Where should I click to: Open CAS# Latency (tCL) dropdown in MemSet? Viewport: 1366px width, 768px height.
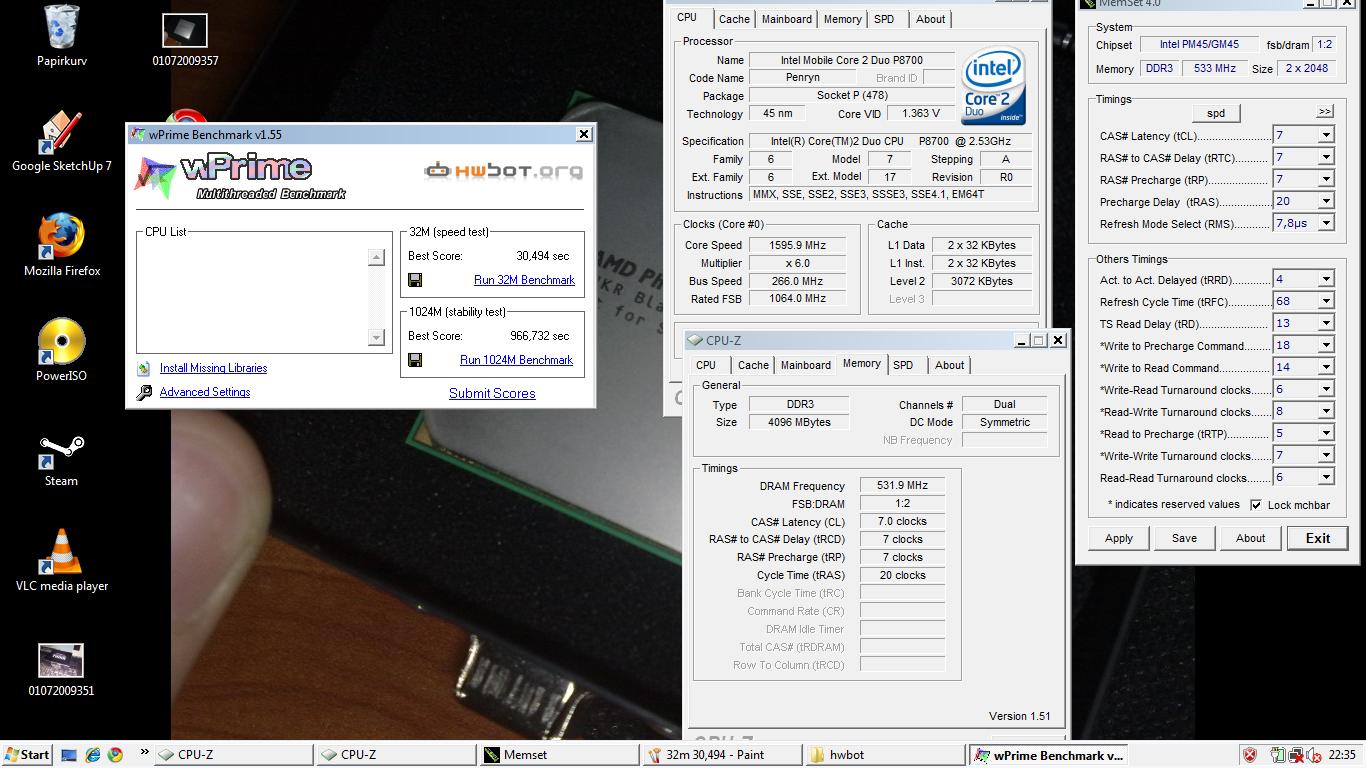click(x=1326, y=135)
